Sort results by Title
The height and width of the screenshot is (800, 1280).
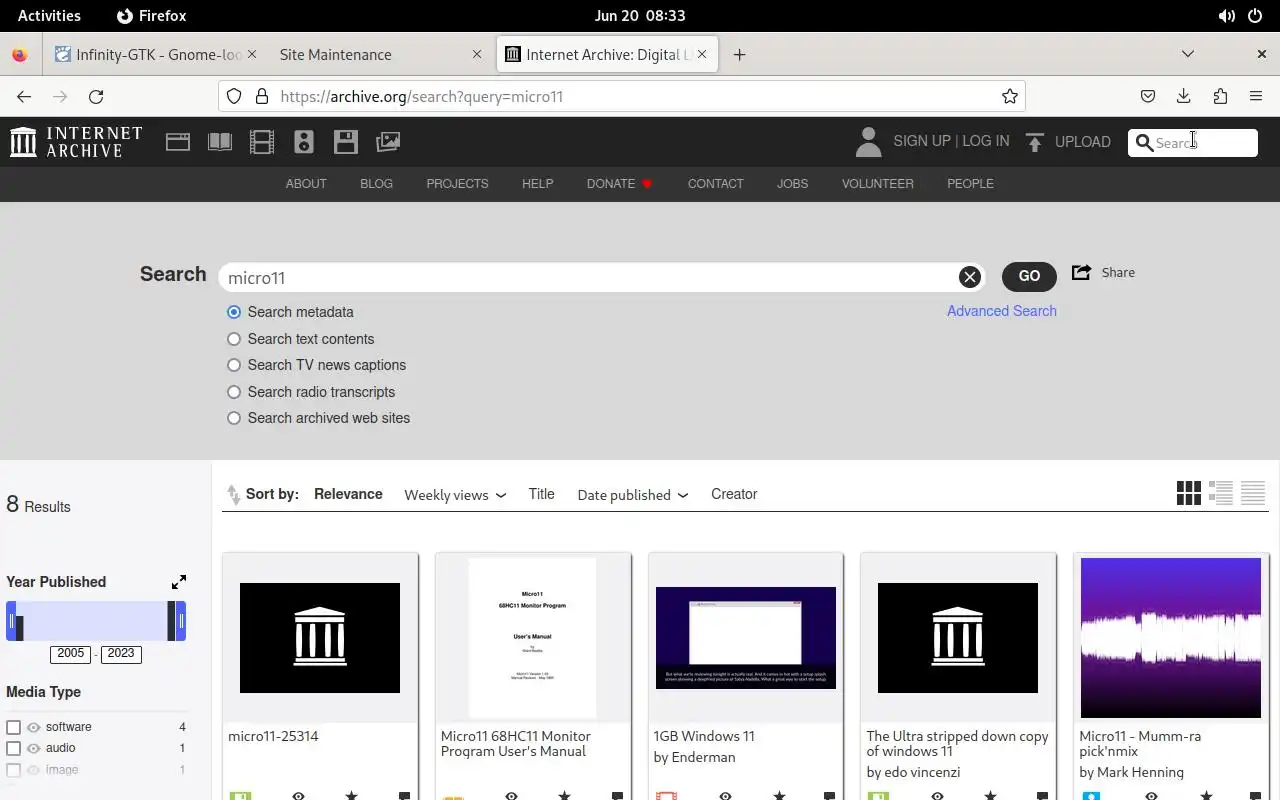541,494
